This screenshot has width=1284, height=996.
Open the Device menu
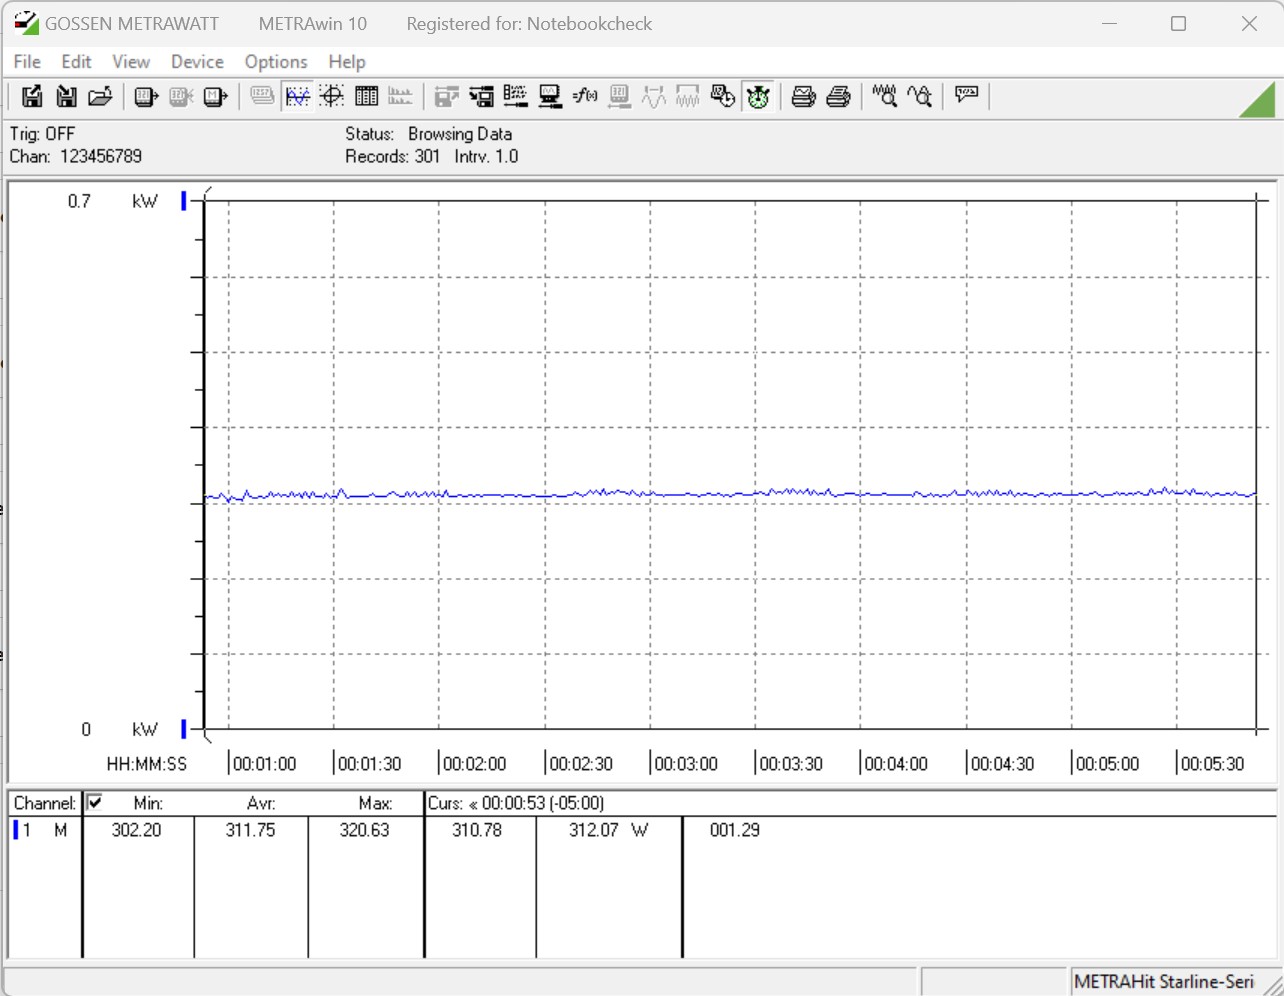(197, 62)
